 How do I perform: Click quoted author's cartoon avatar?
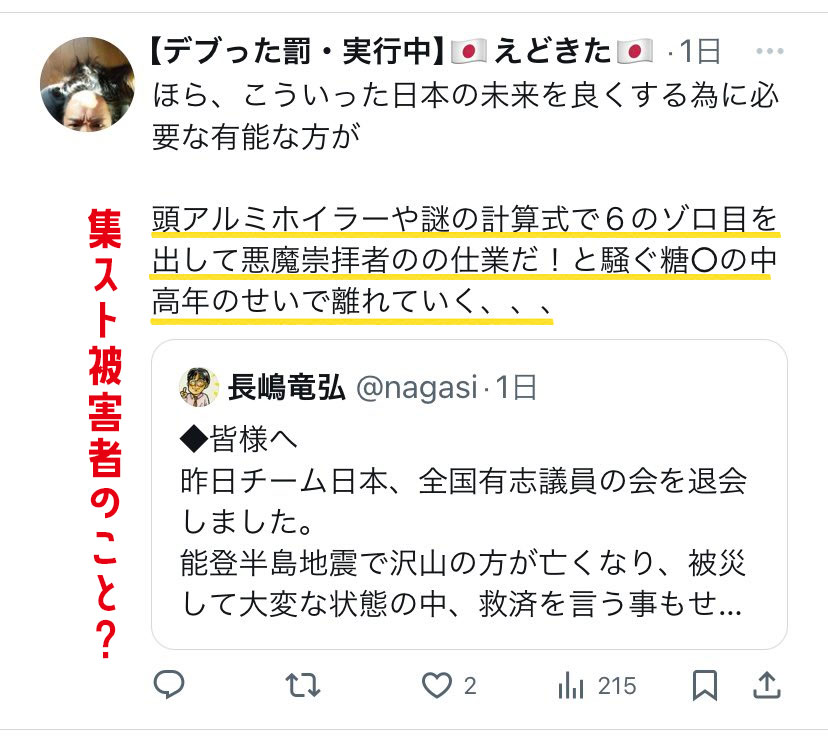199,387
